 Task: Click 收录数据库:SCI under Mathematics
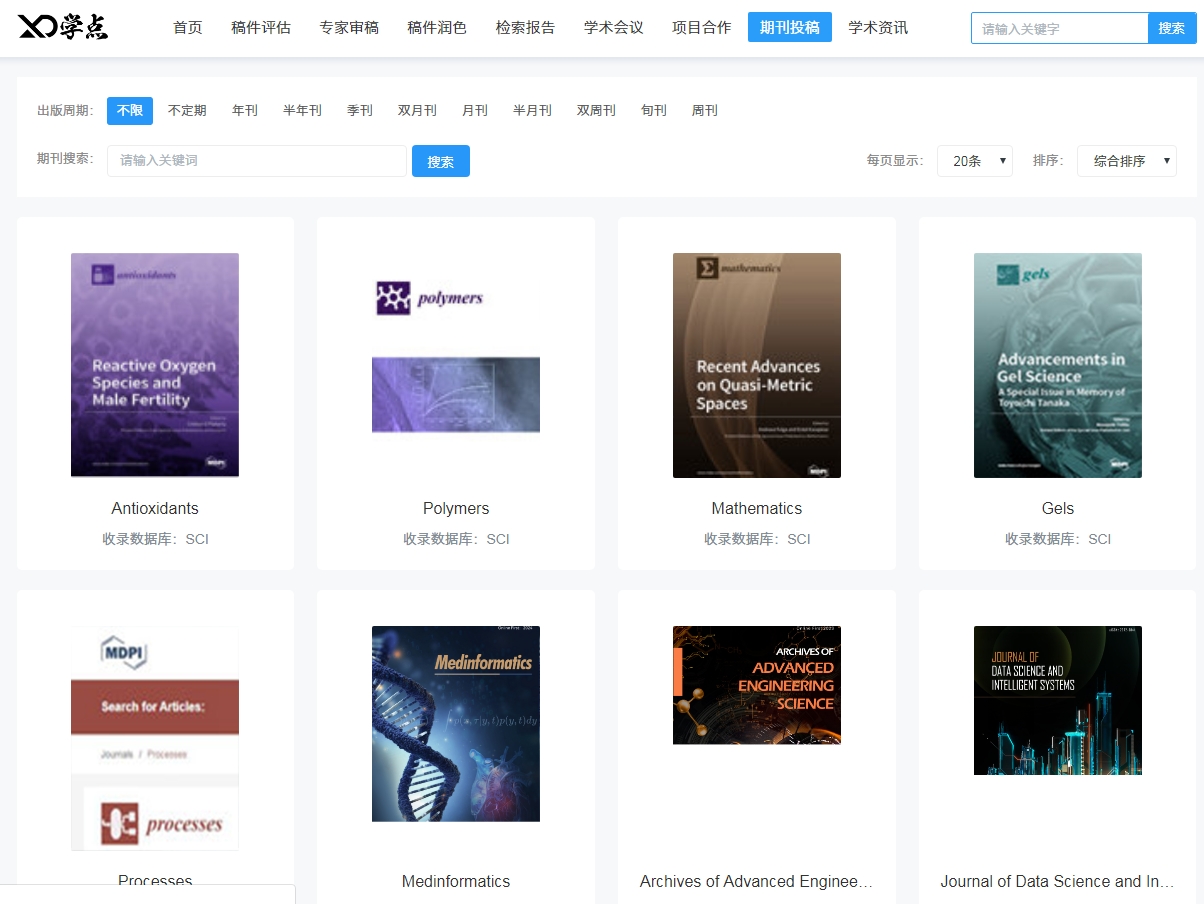757,539
